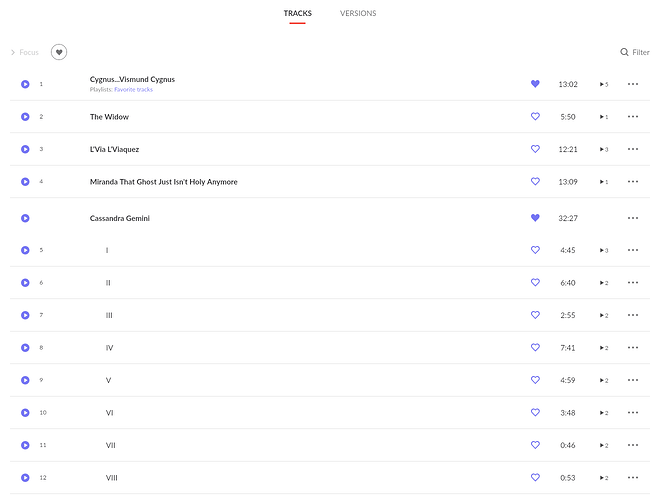Image resolution: width=659 pixels, height=500 pixels.
Task: Click the 13:02 track duration
Action: [568, 84]
